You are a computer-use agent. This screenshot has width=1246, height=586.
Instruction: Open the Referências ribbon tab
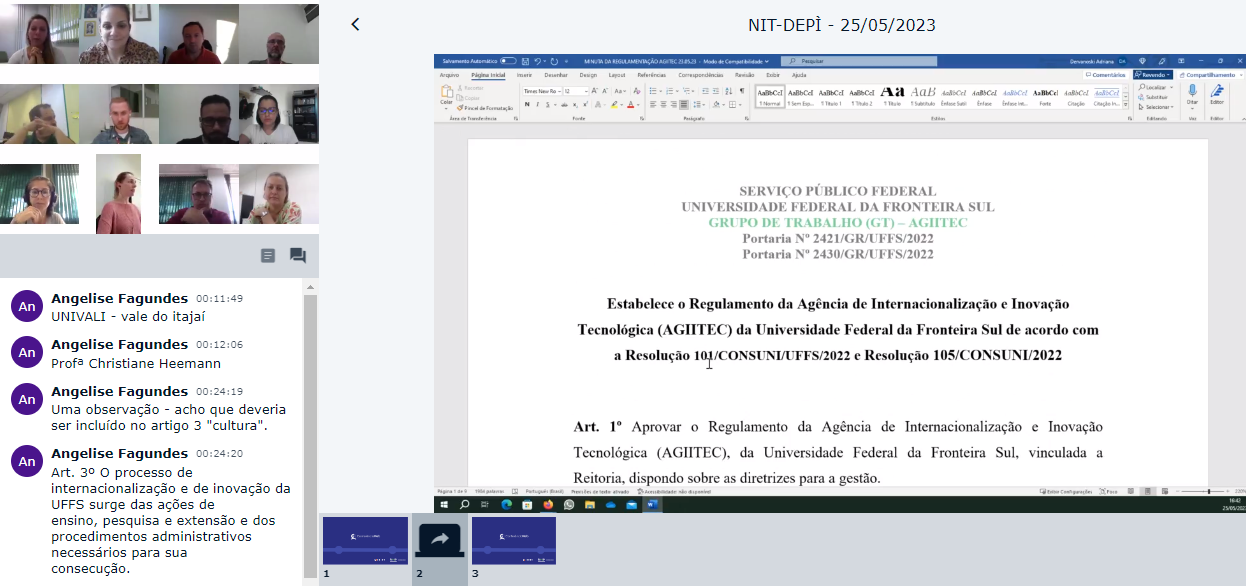[x=652, y=75]
